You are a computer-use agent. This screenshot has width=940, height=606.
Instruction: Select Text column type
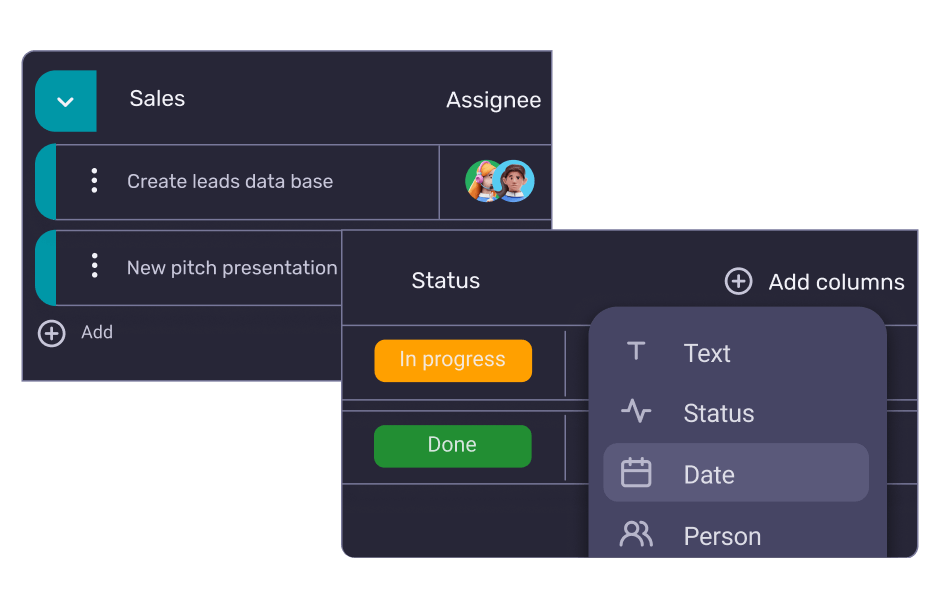click(707, 353)
